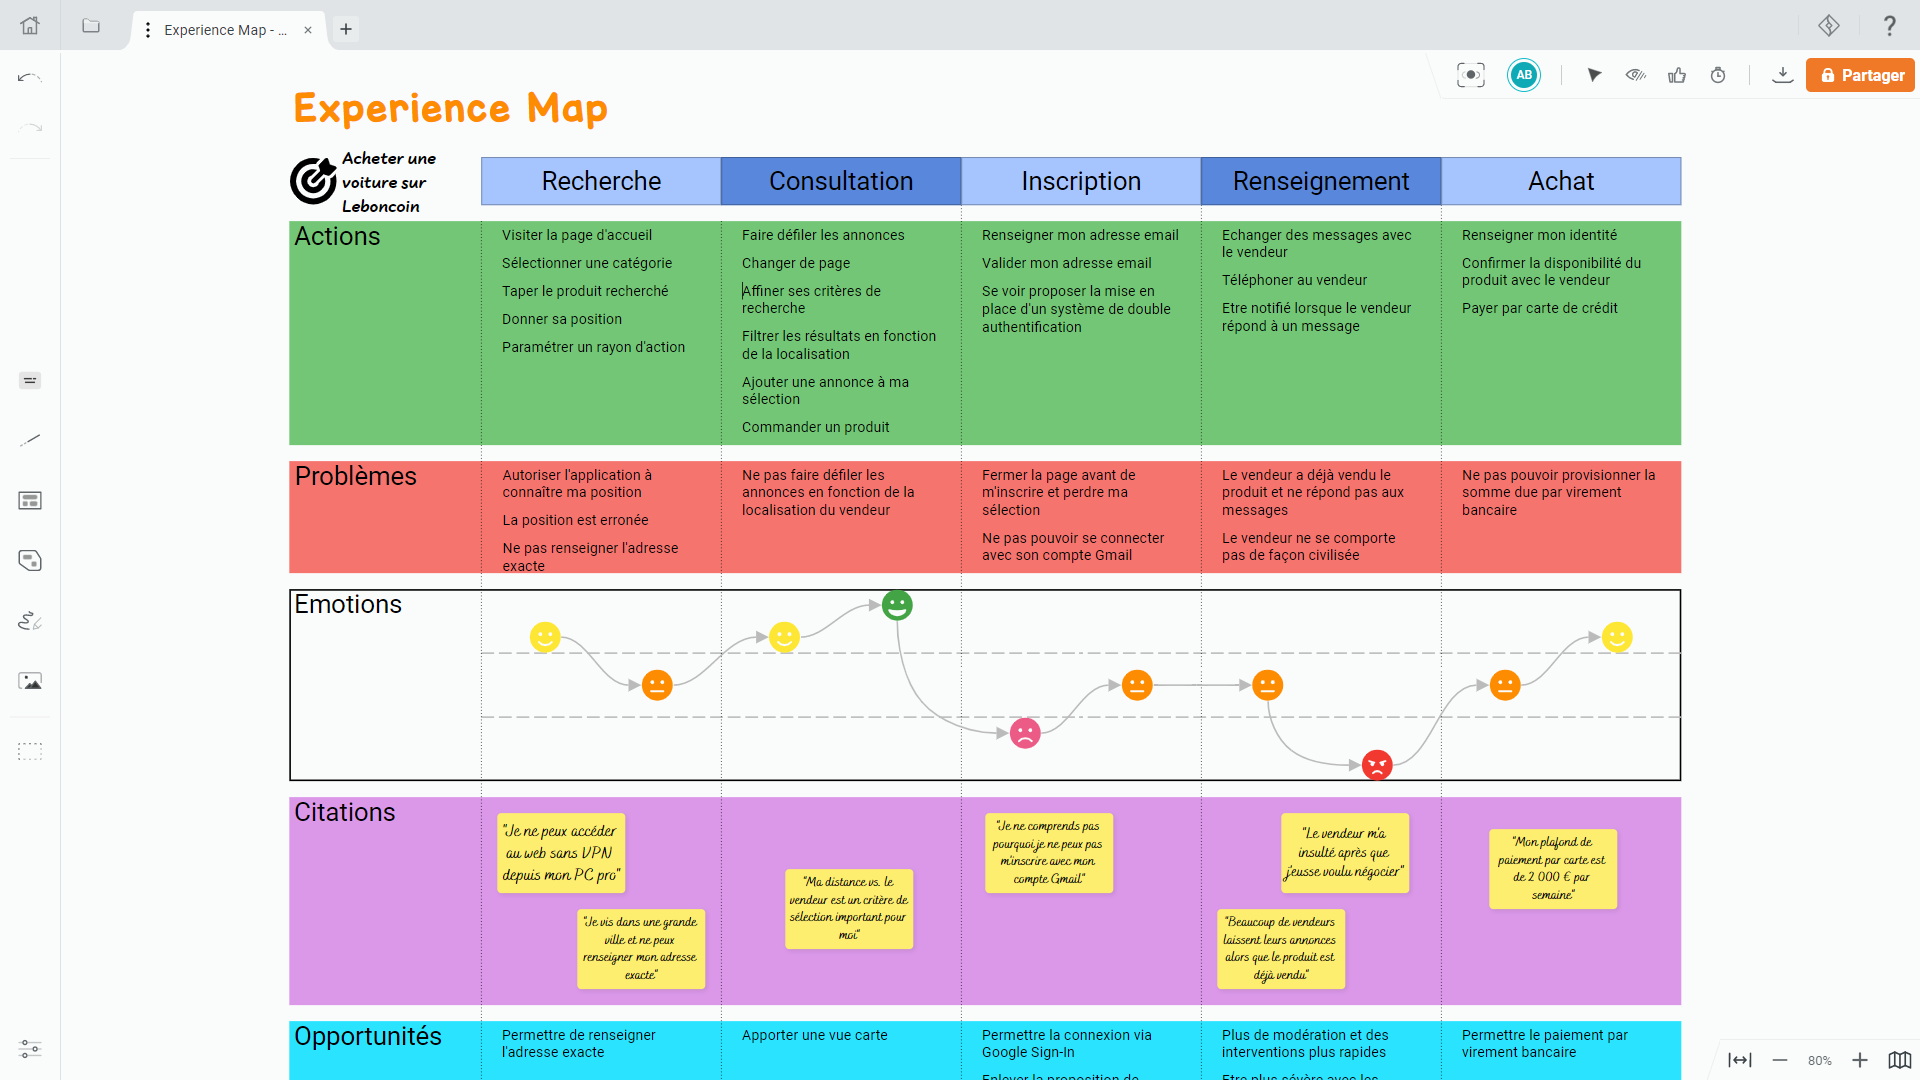Toggle hide collaborator cursors with eye icon

[1636, 75]
